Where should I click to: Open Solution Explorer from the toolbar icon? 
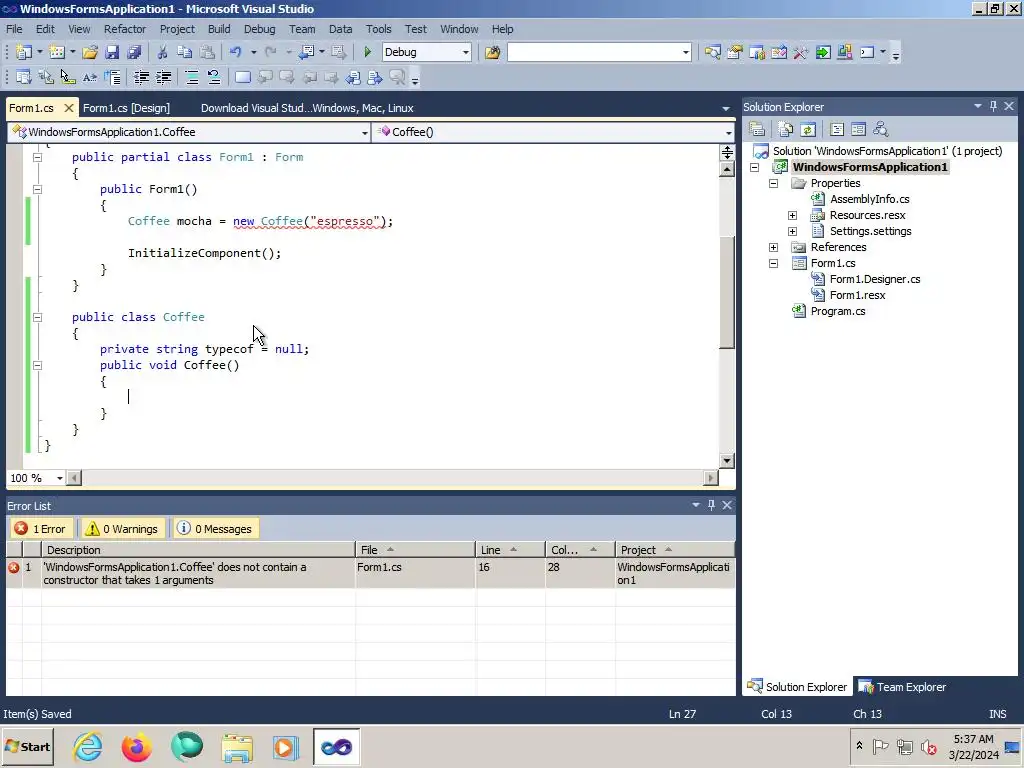click(x=712, y=52)
